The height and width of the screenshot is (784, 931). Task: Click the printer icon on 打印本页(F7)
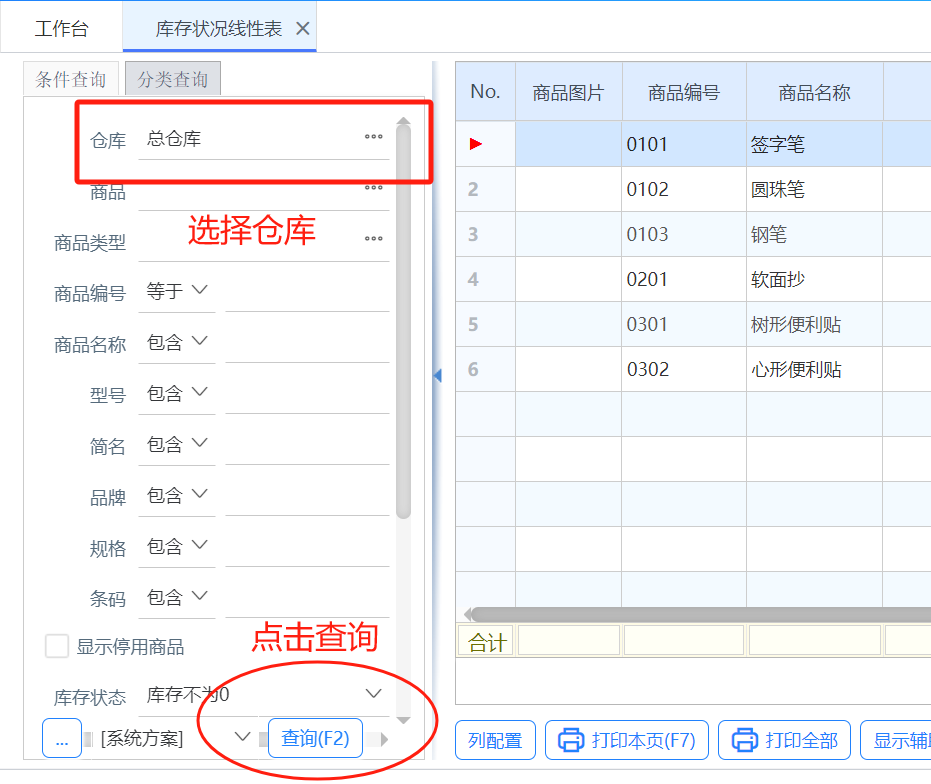coord(571,741)
